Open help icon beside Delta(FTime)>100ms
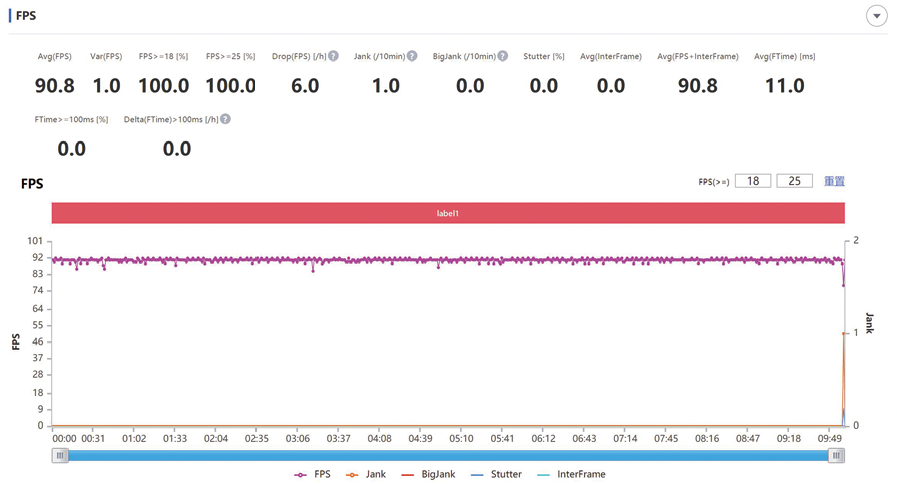The width and height of the screenshot is (897, 484). pyautogui.click(x=225, y=119)
